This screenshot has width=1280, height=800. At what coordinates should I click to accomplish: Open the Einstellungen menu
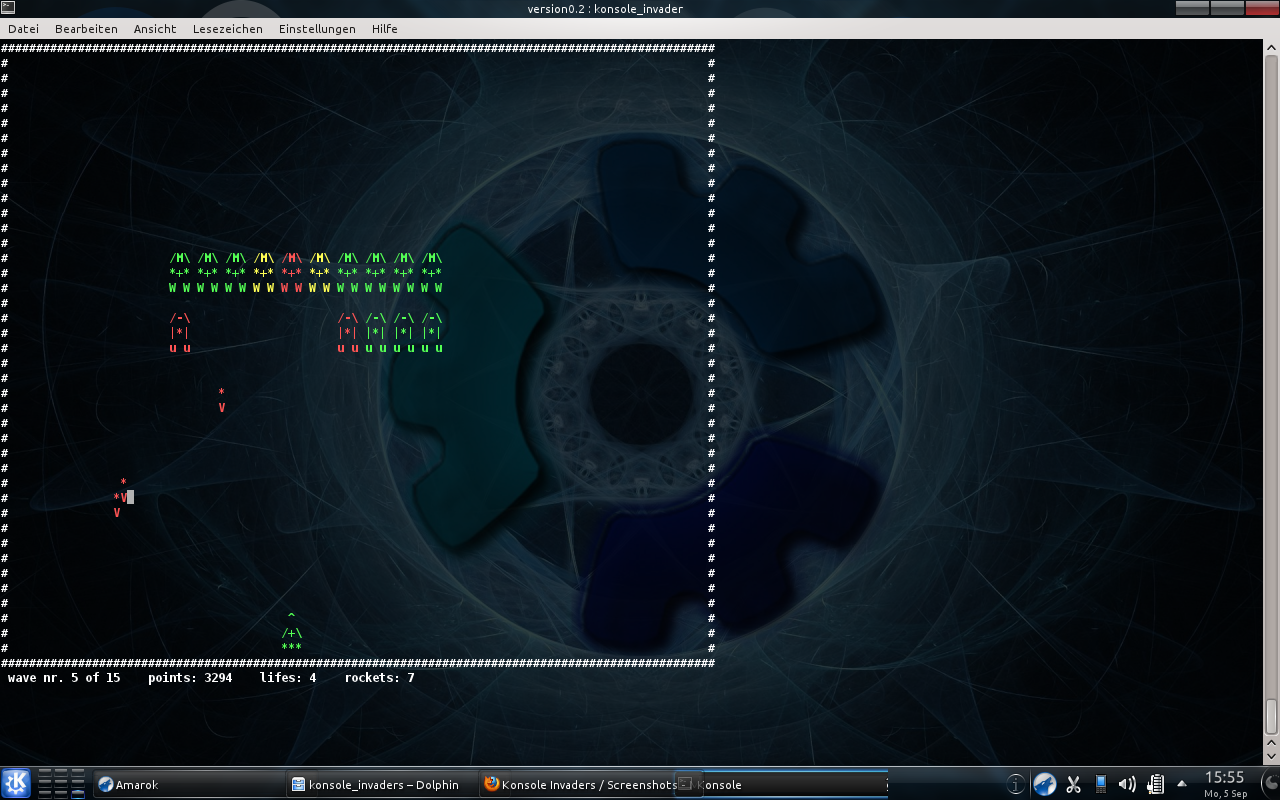click(x=317, y=29)
